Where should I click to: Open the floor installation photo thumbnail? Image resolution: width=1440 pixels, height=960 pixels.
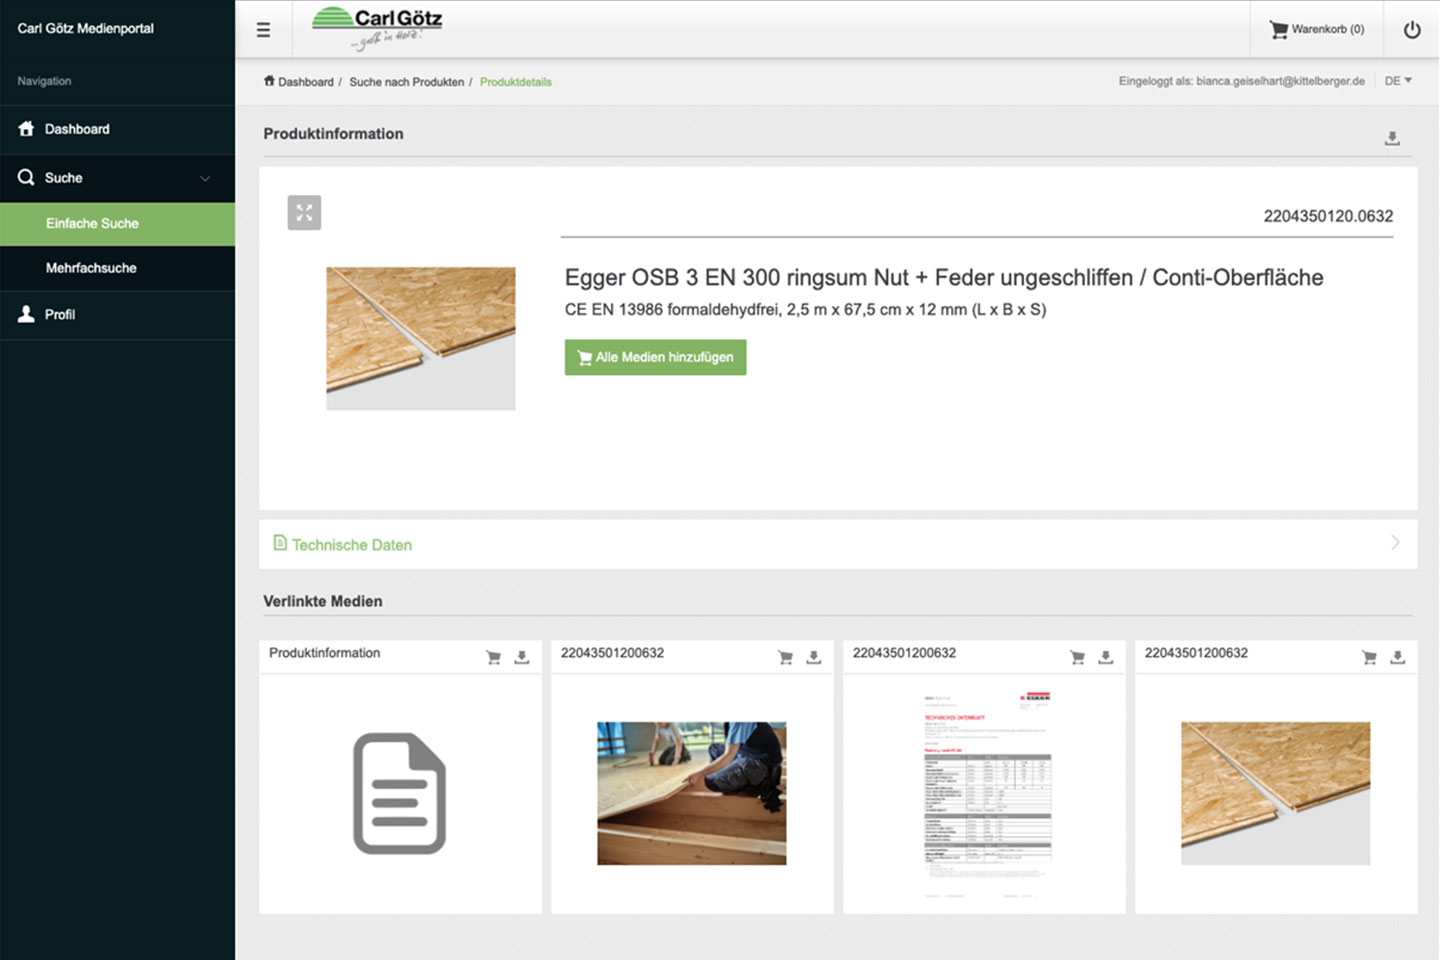[692, 794]
